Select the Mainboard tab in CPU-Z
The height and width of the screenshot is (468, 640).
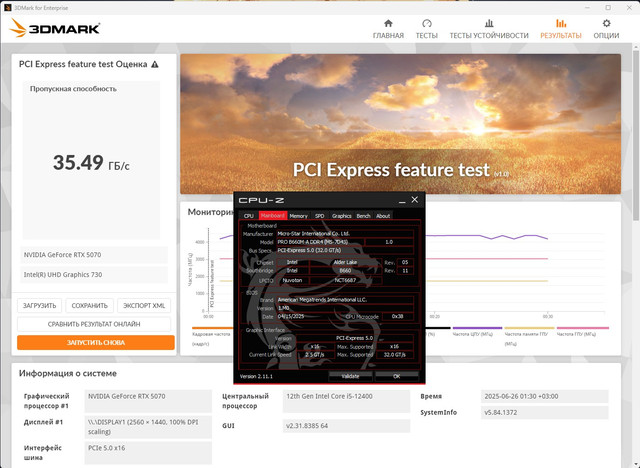273,215
